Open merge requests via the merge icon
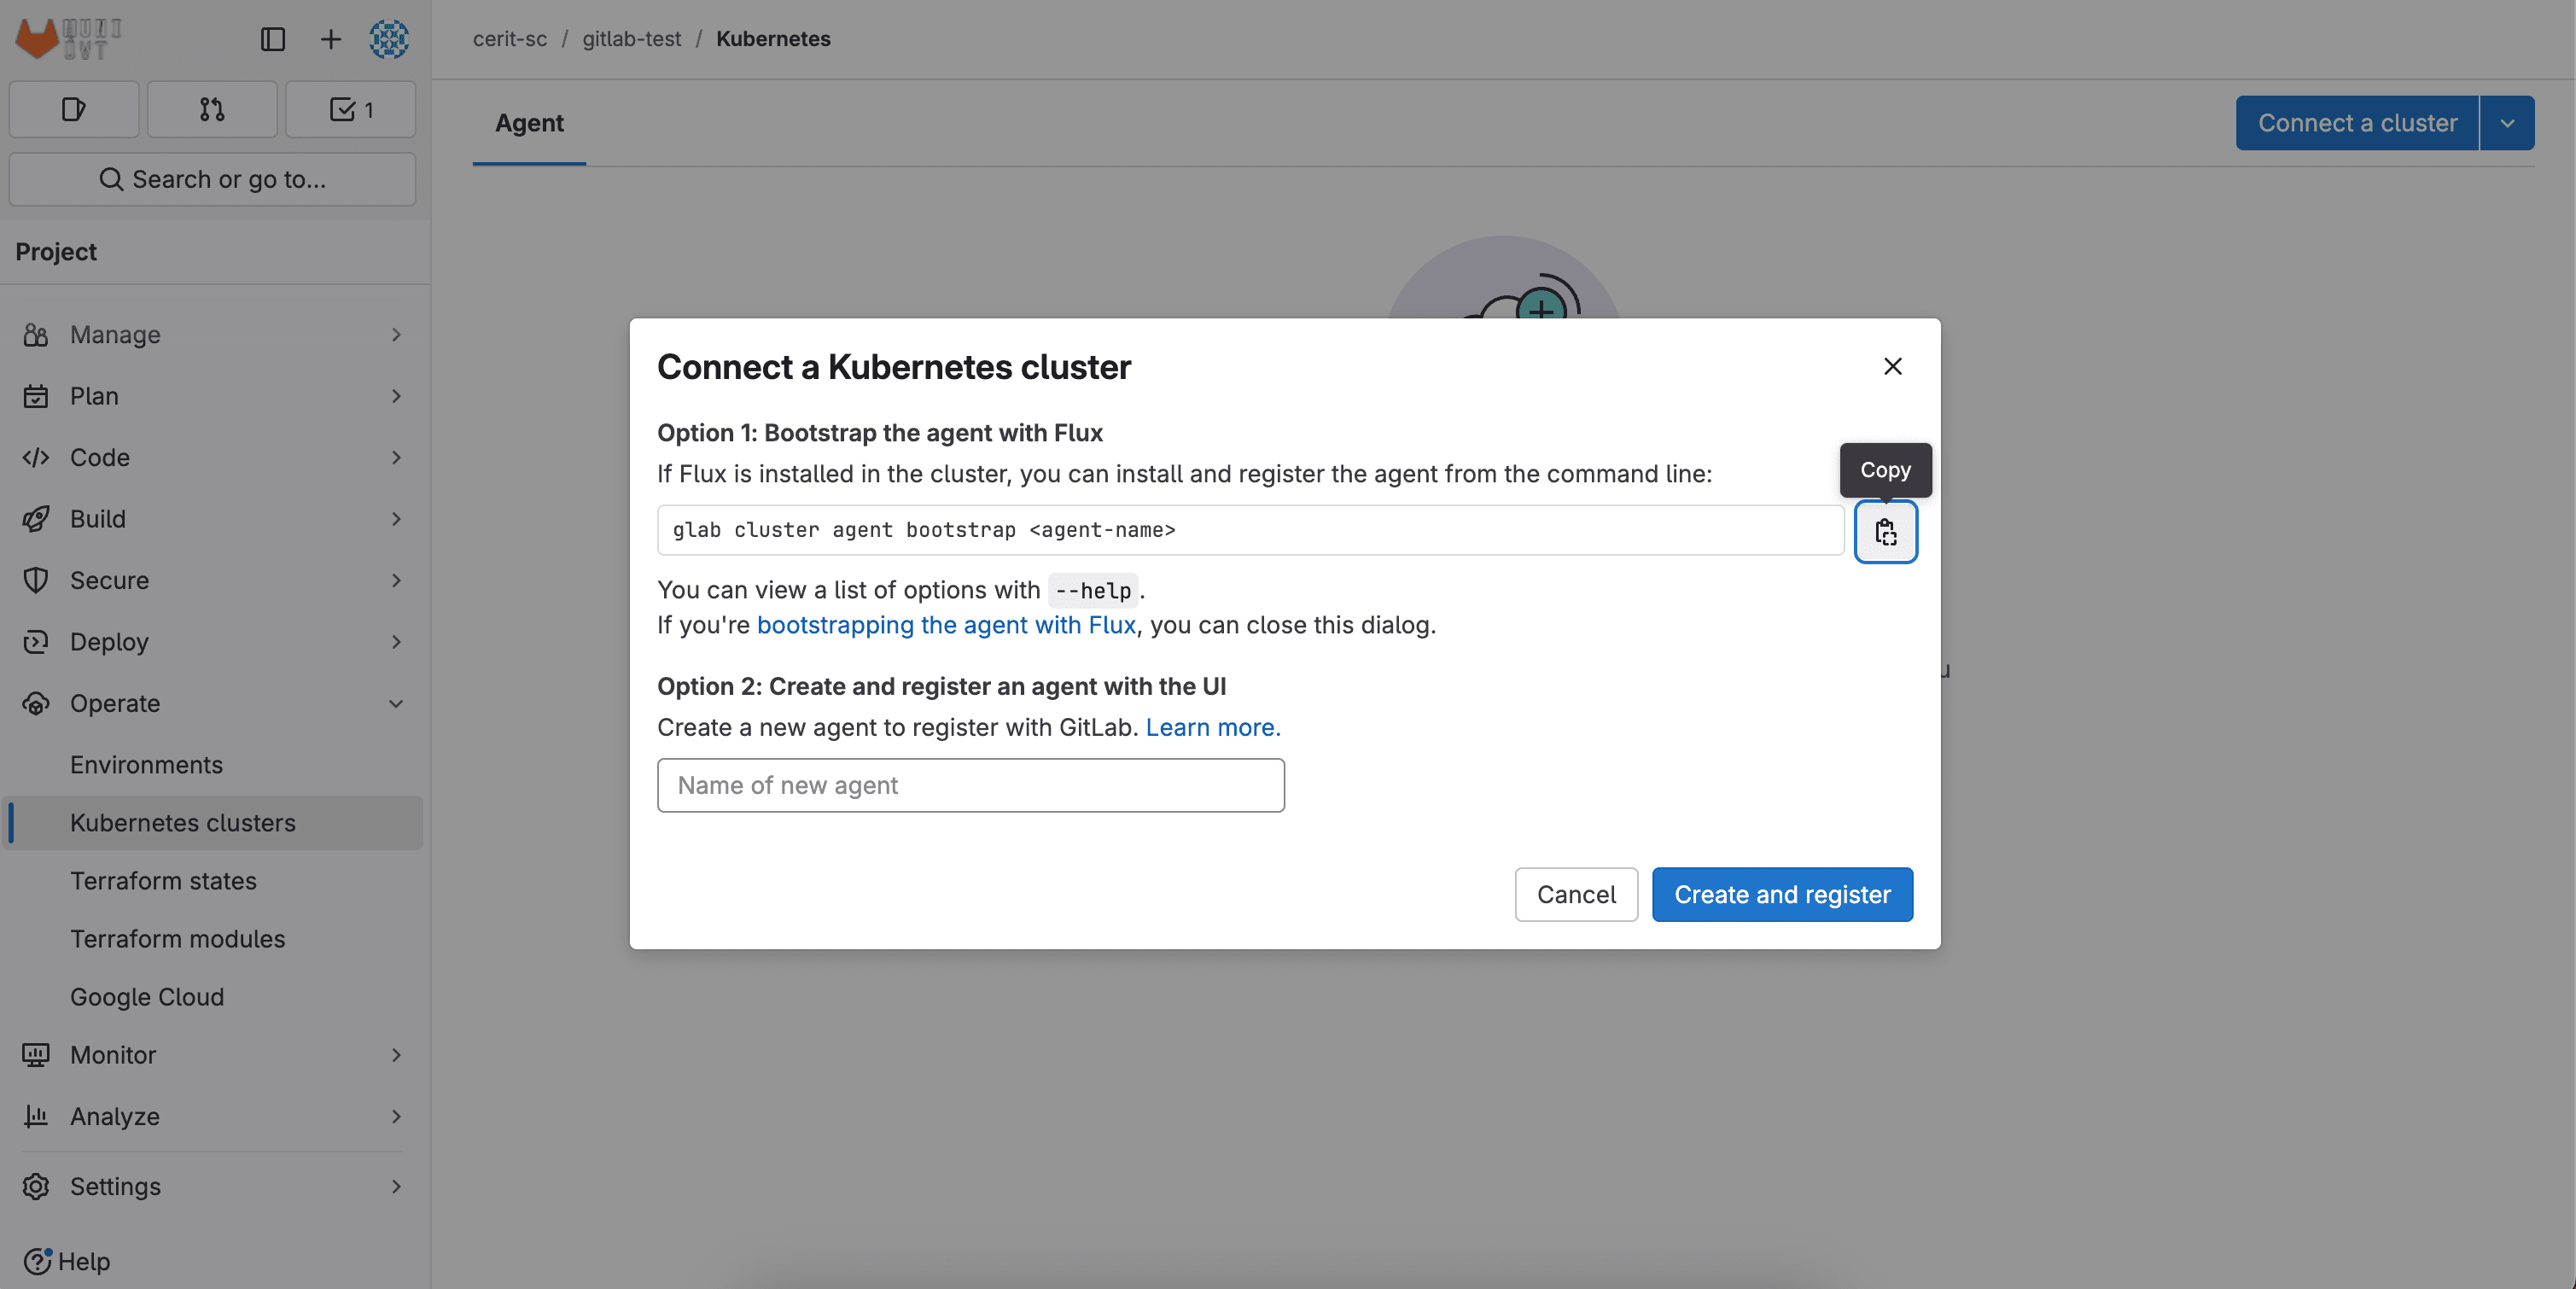2576x1289 pixels. click(212, 109)
